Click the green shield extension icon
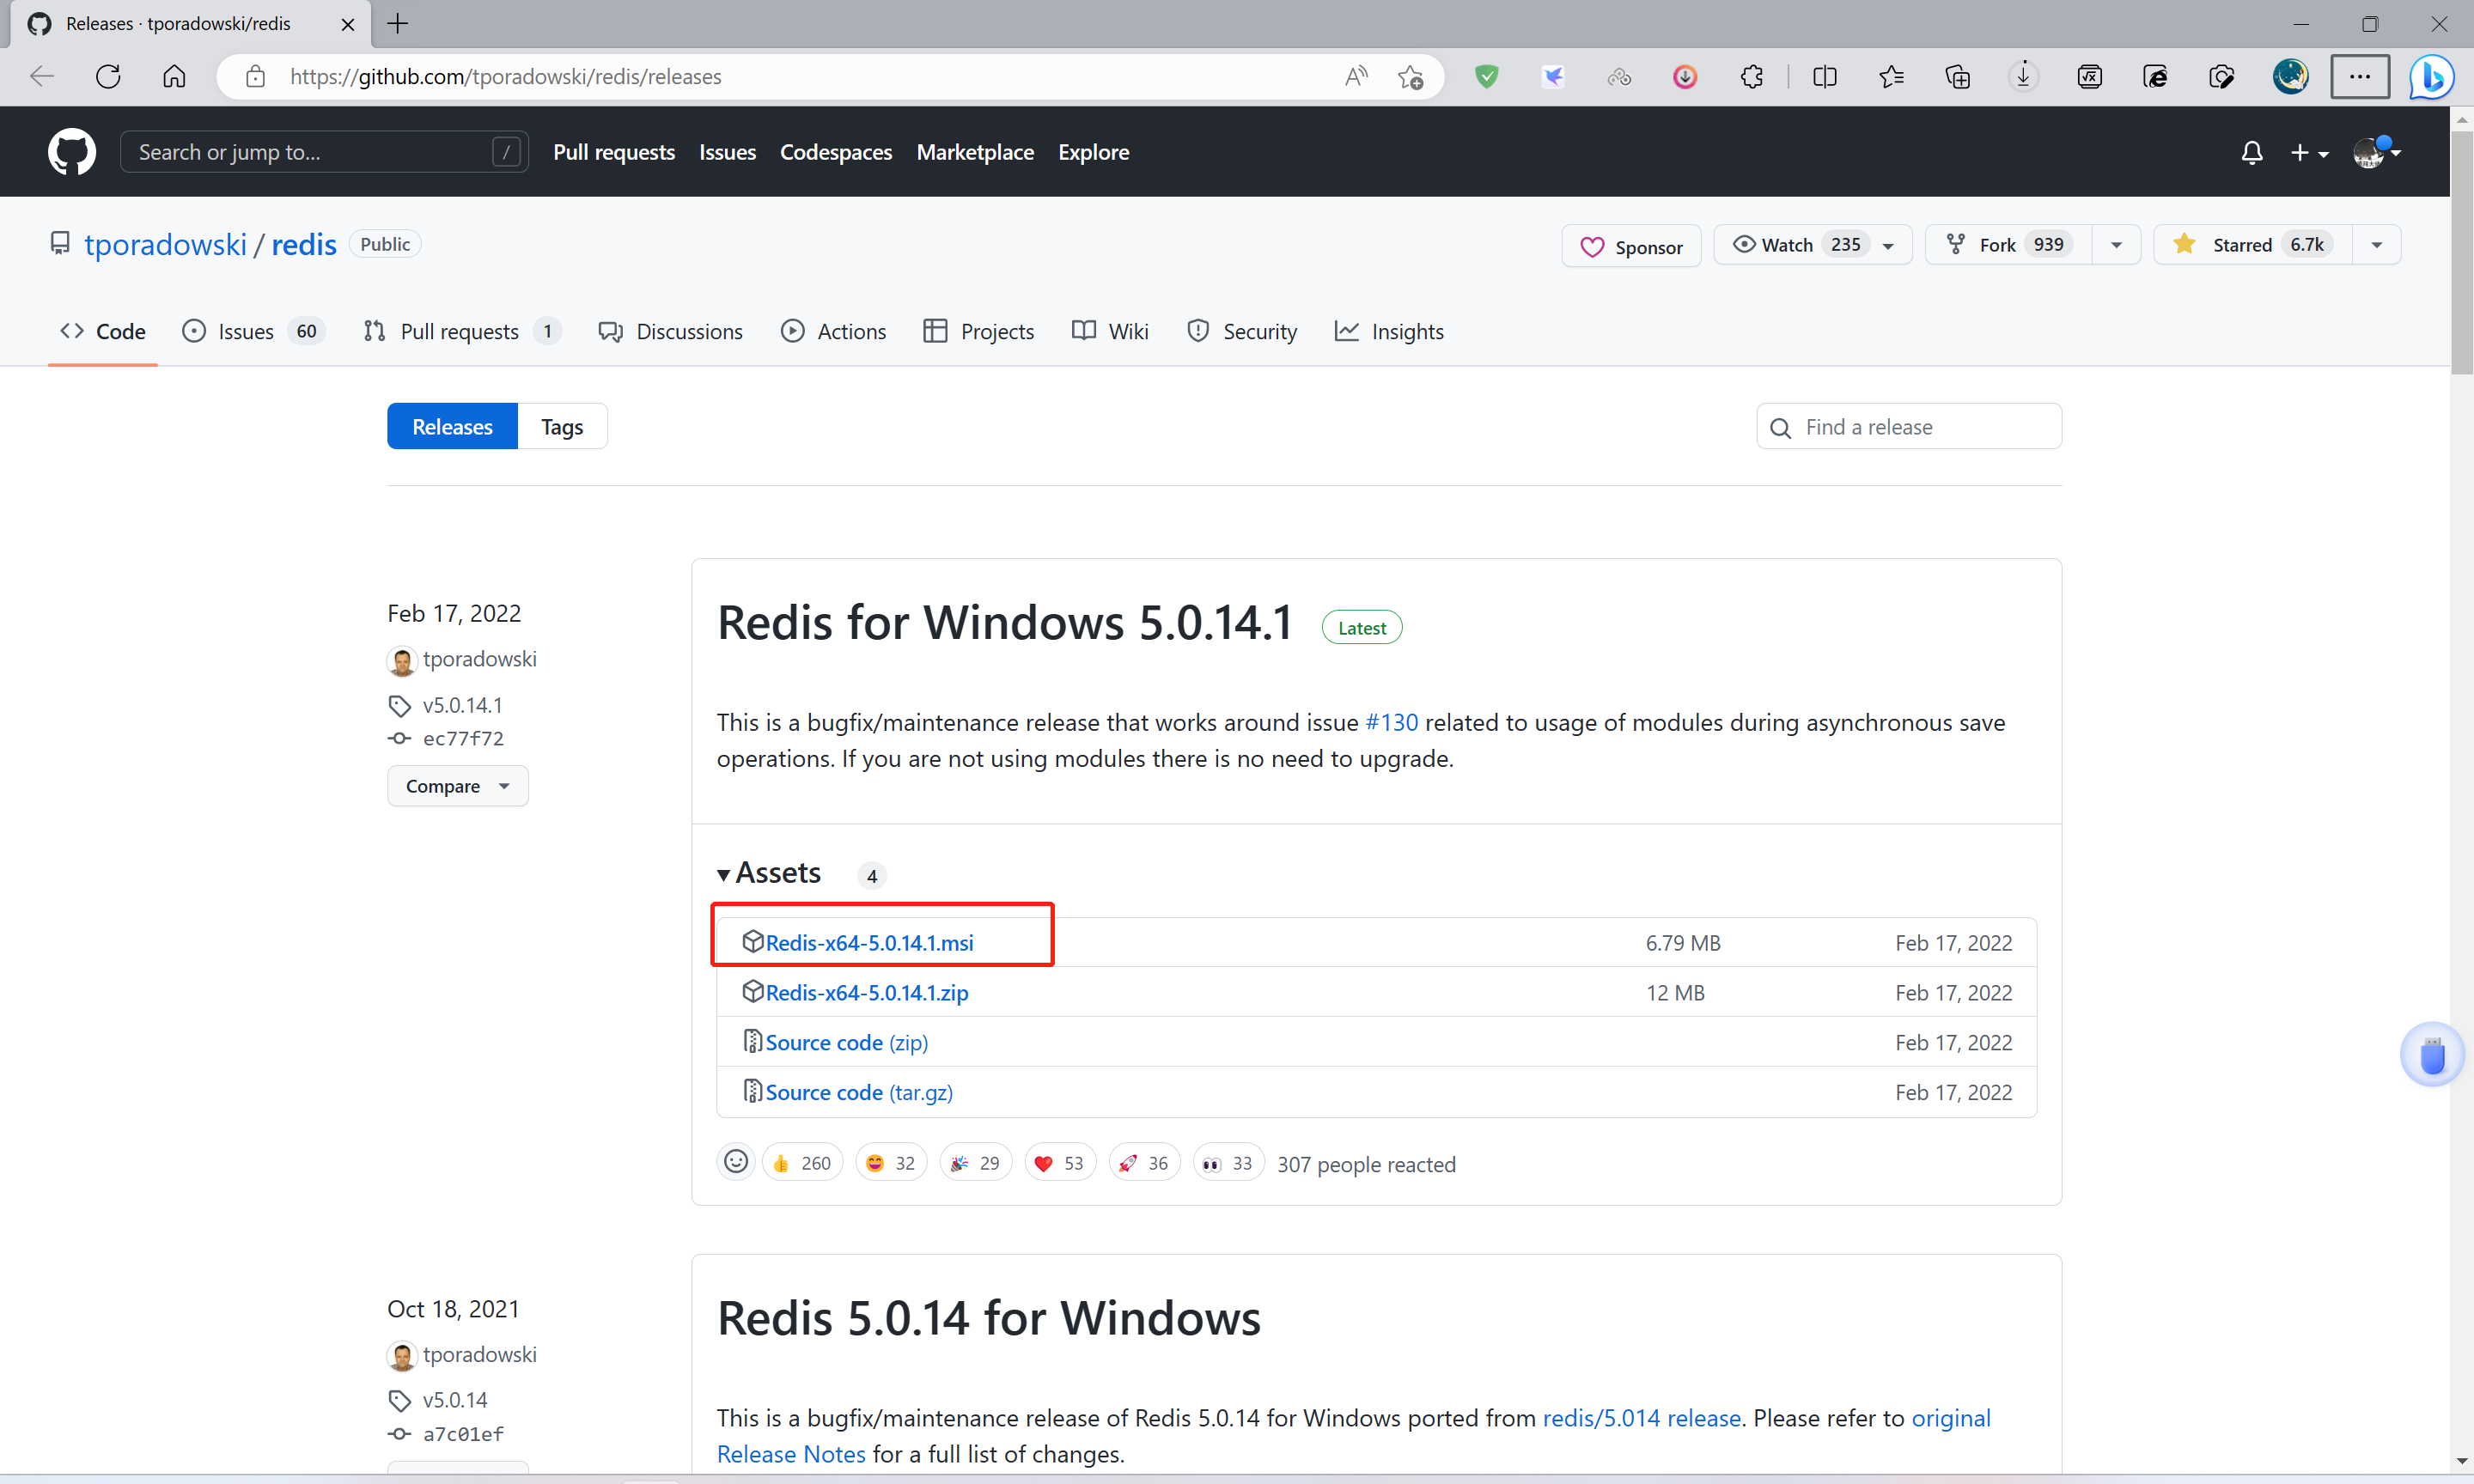This screenshot has height=1484, width=2474. coord(1487,76)
